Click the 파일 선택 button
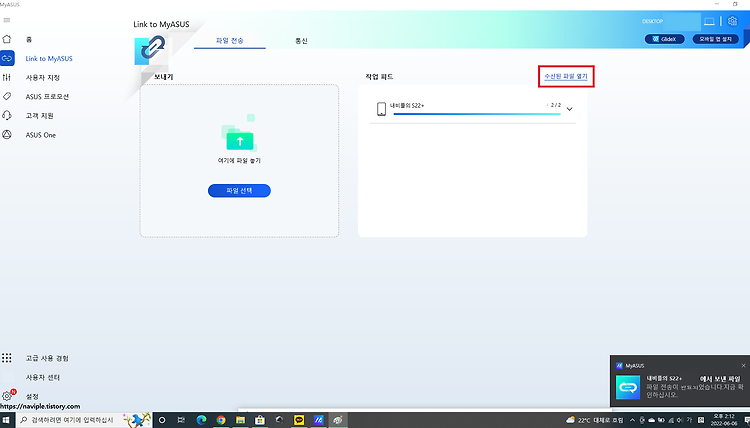 [x=239, y=190]
